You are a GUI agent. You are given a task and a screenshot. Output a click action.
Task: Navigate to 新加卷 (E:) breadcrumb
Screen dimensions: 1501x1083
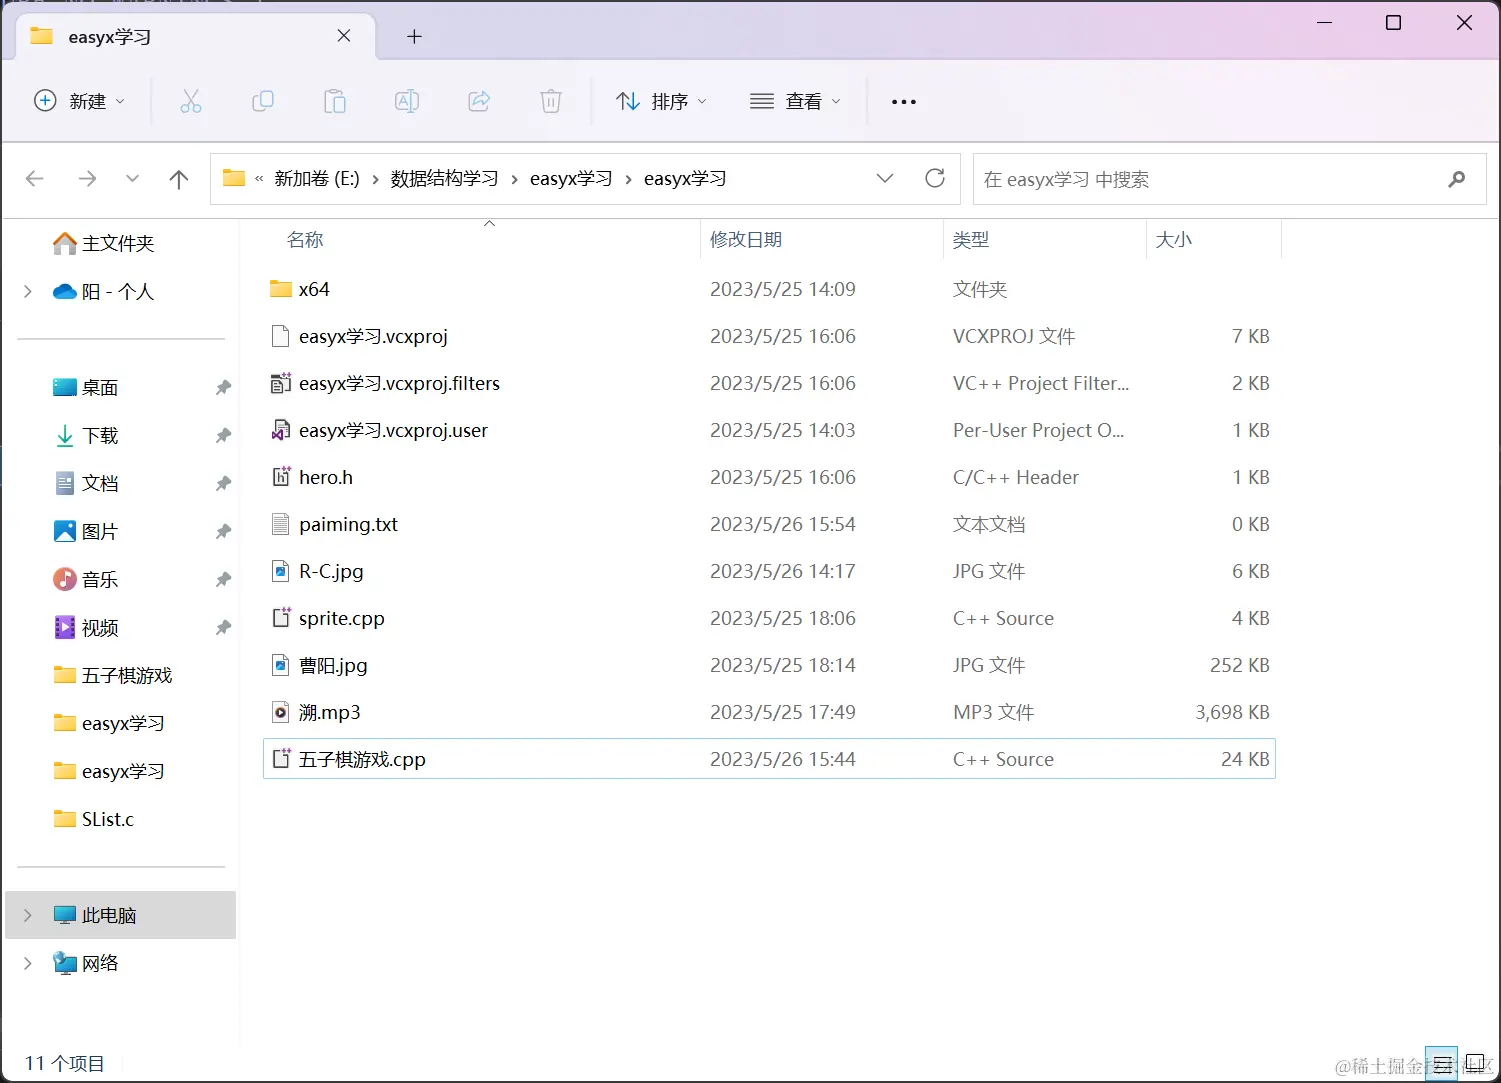317,179
